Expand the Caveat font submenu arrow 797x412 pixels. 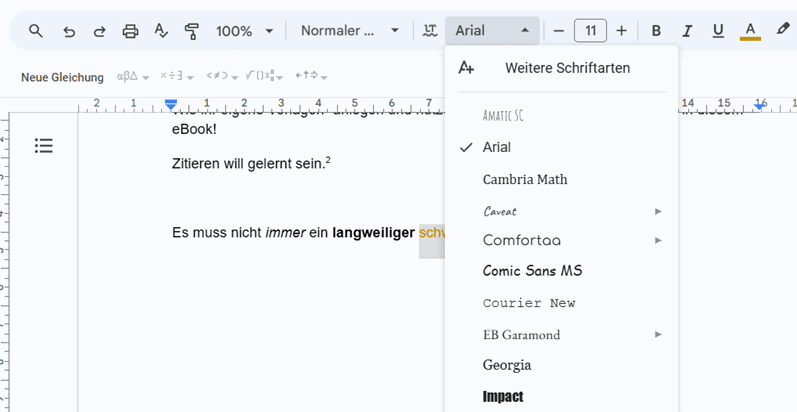(x=658, y=211)
